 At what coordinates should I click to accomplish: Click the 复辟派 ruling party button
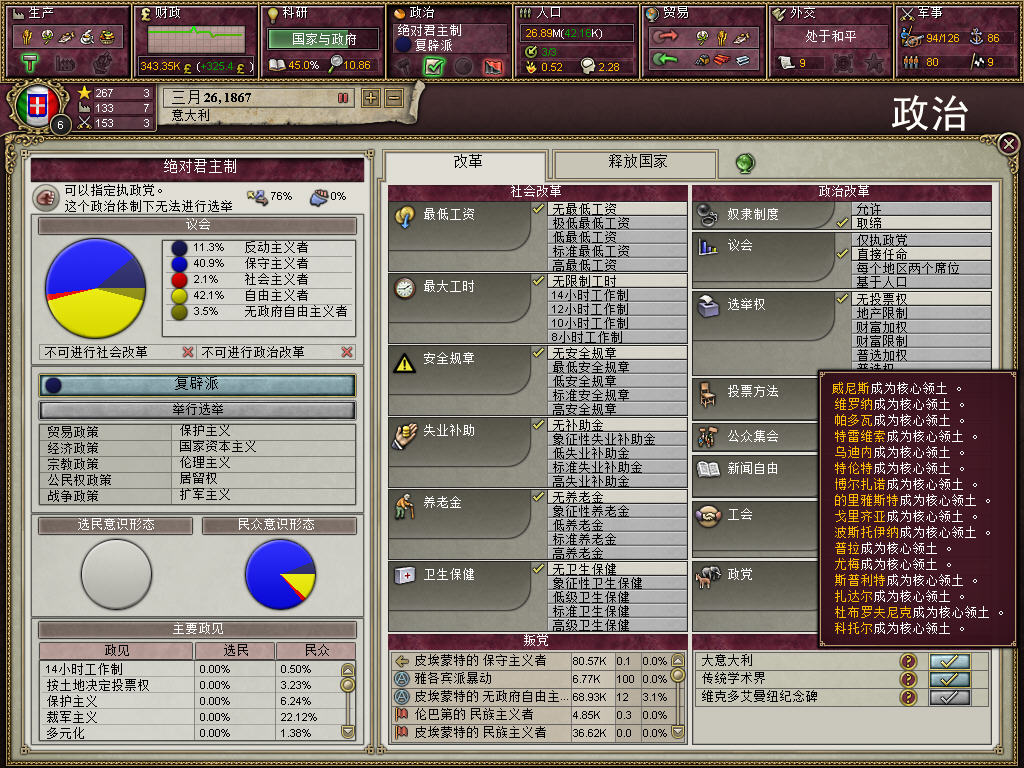pos(198,385)
